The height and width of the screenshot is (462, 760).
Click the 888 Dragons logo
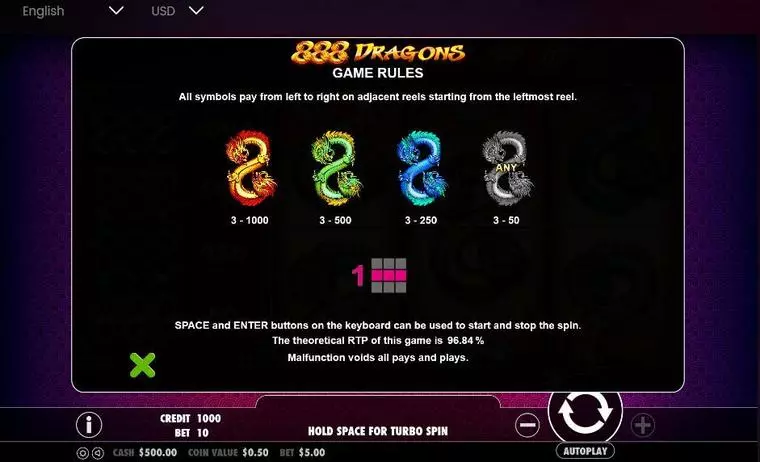click(x=378, y=52)
